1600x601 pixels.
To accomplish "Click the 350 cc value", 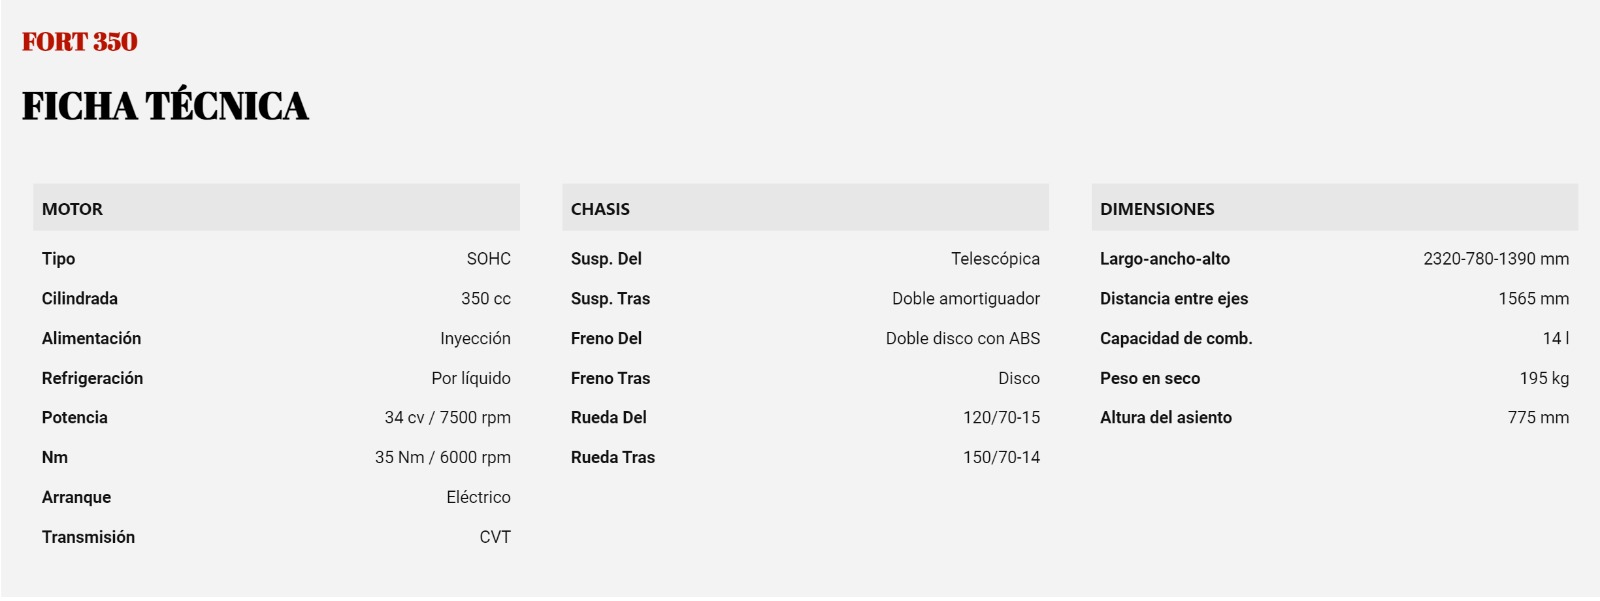I will (486, 298).
